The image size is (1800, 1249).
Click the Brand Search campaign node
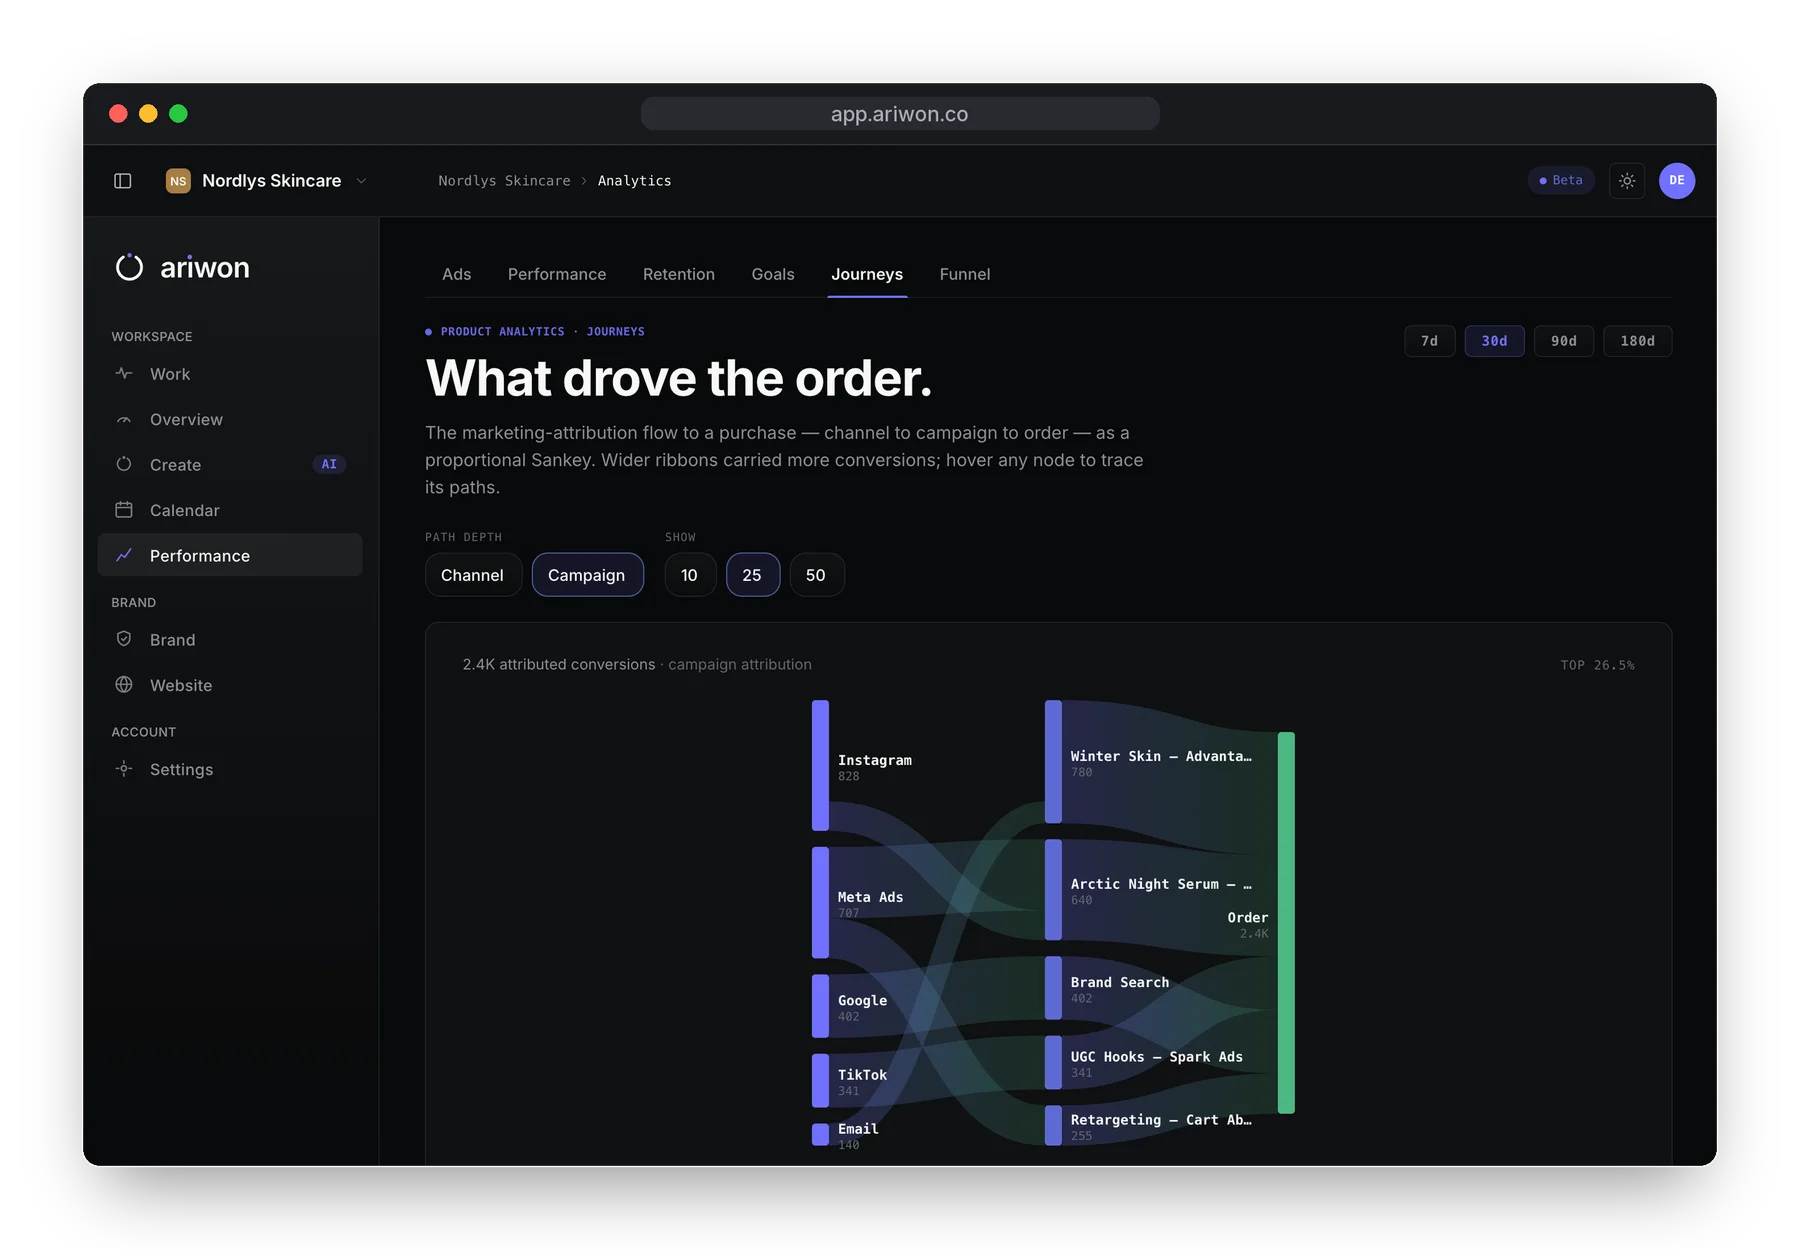click(1053, 988)
